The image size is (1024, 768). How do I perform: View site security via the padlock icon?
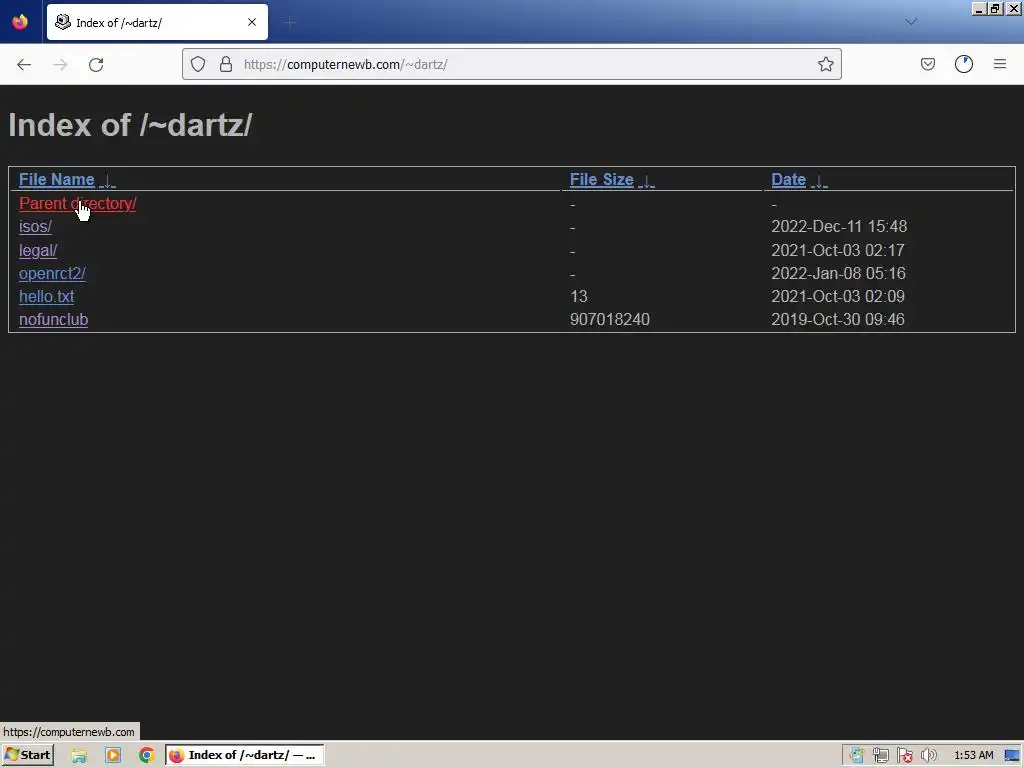(226, 64)
